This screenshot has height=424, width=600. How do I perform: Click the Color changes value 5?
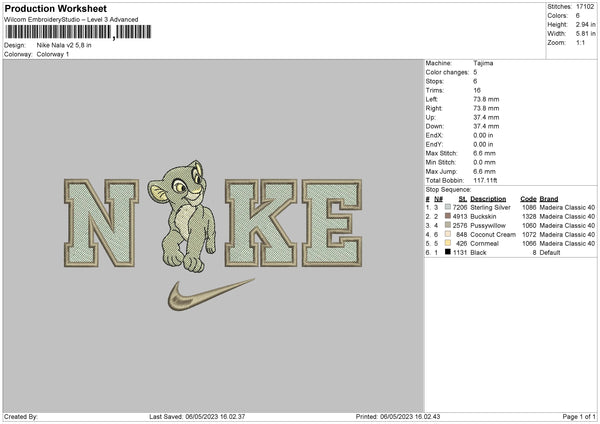[x=475, y=72]
